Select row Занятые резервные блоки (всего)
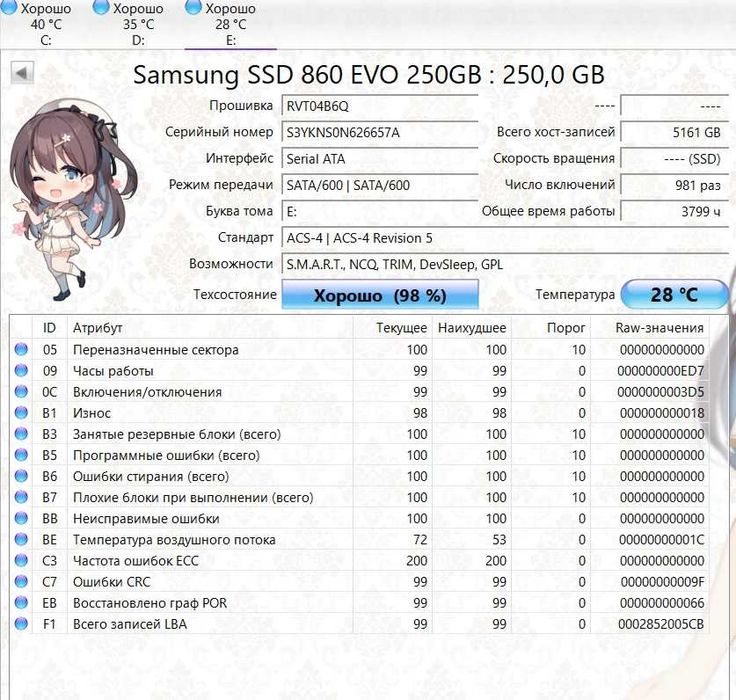The image size is (736, 700). click(360, 434)
